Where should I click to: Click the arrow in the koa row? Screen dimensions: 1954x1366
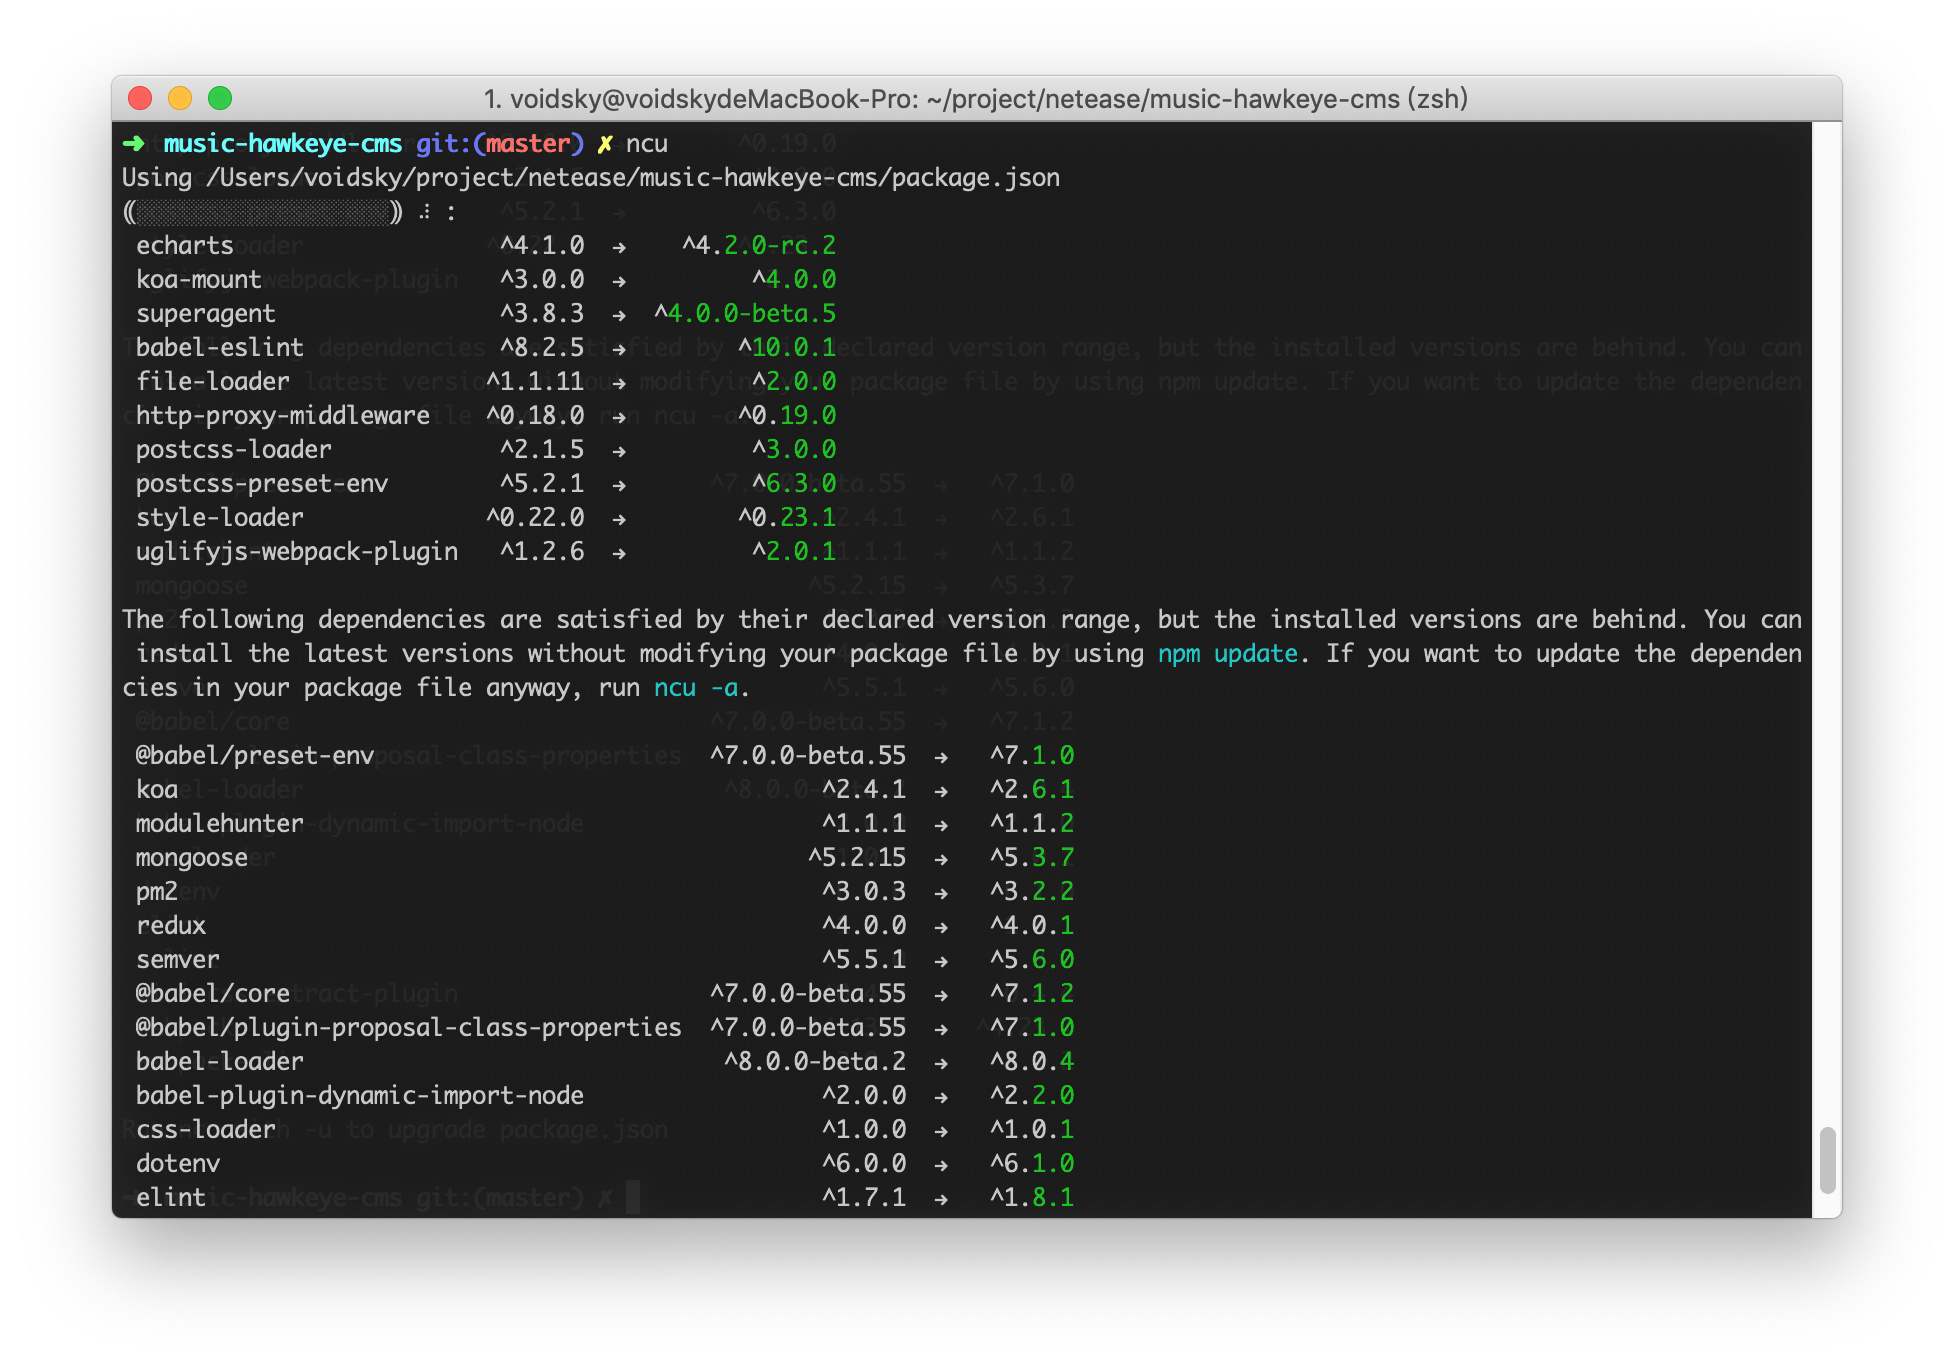(941, 791)
